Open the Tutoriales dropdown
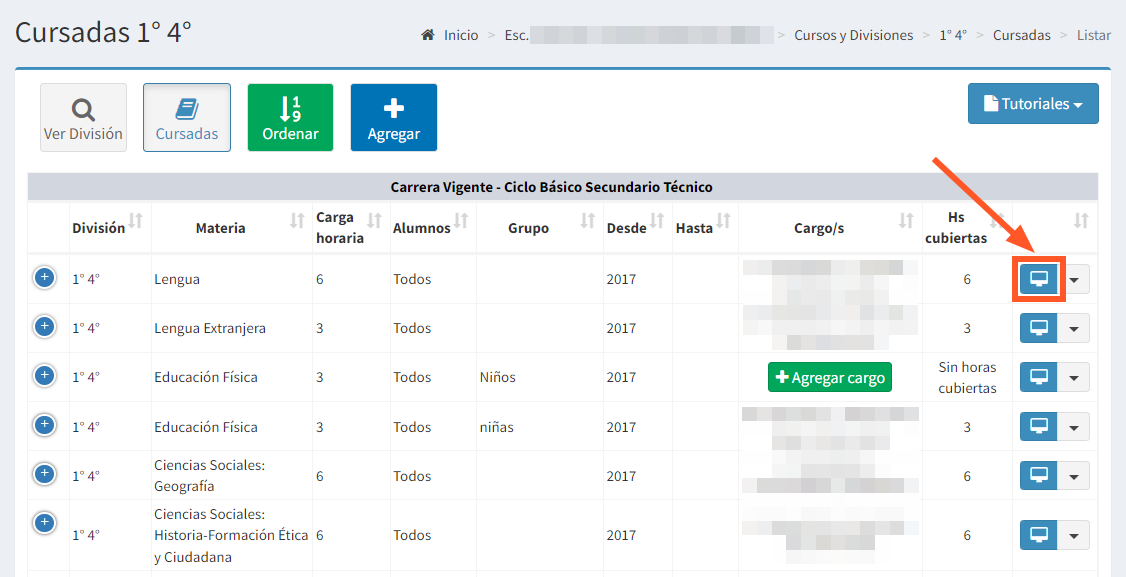The width and height of the screenshot is (1126, 577). [x=1033, y=104]
